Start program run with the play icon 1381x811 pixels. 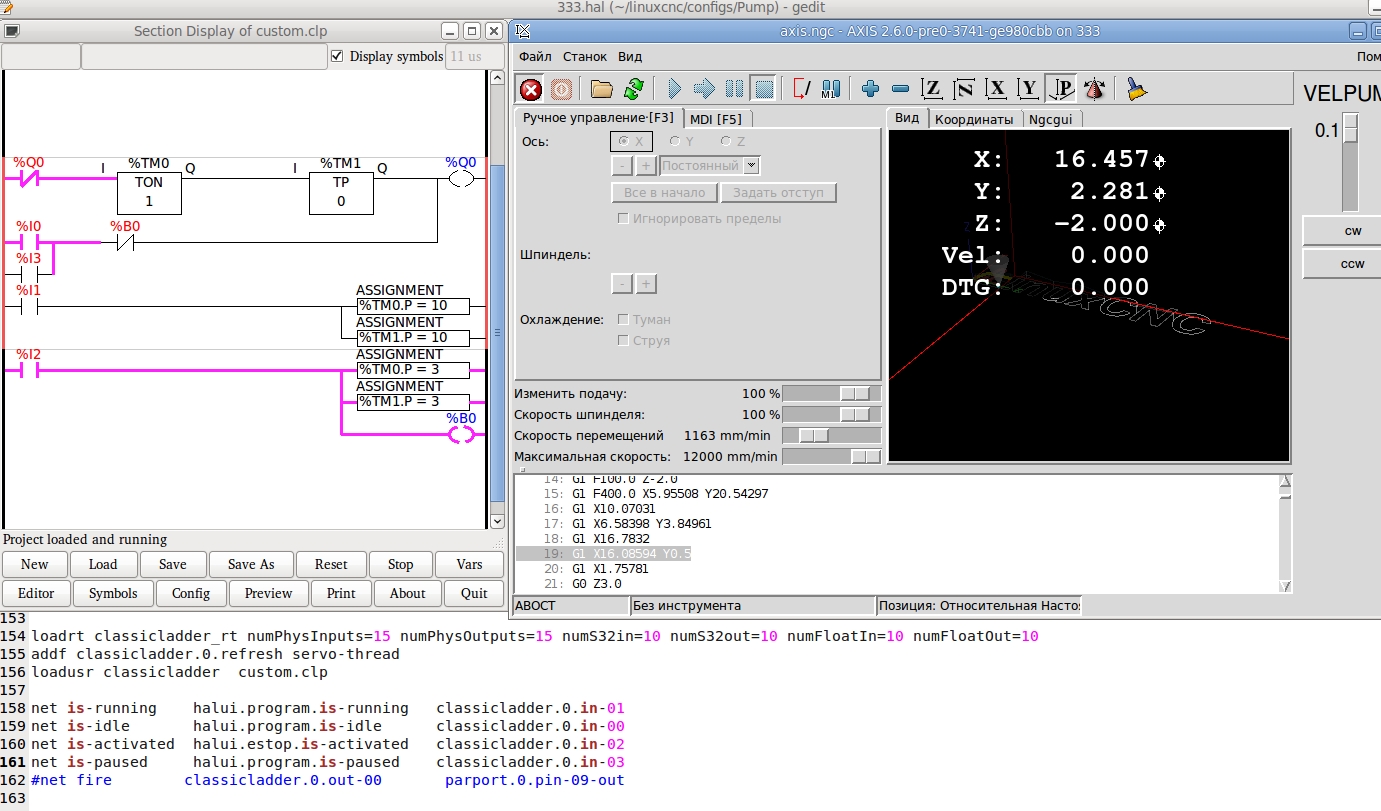coord(674,89)
